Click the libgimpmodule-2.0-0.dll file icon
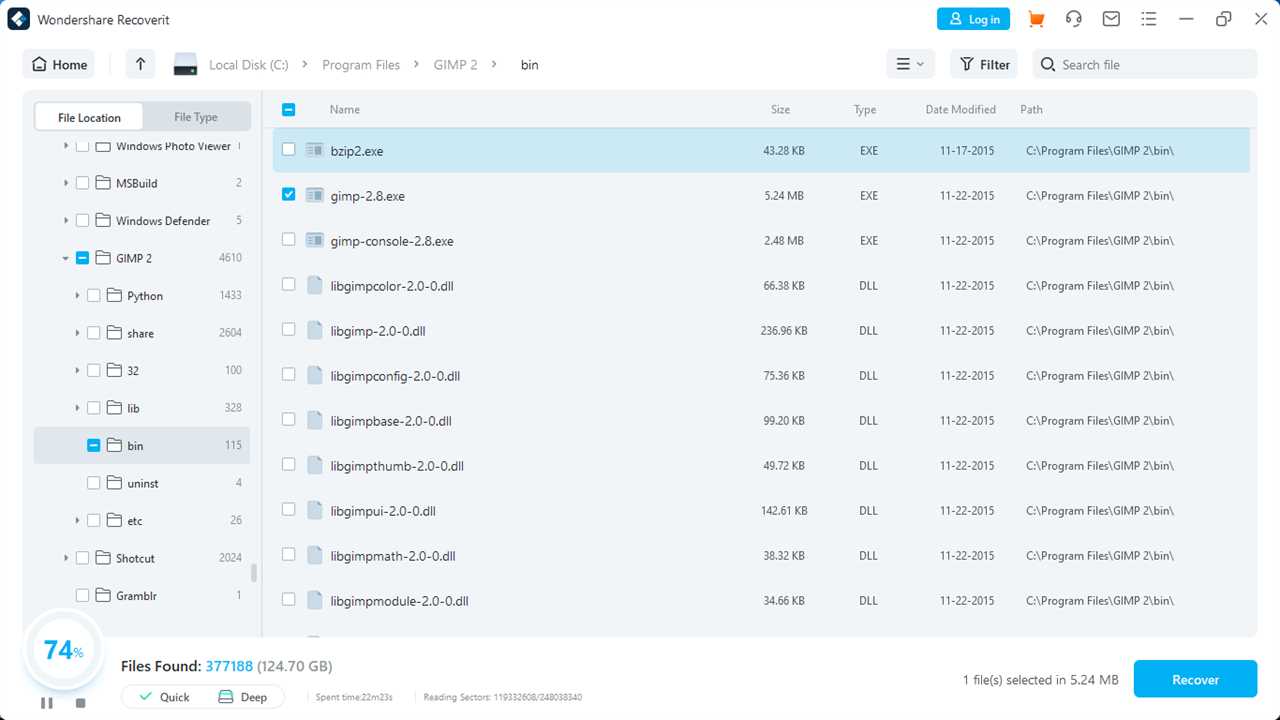The width and height of the screenshot is (1280, 720). [x=315, y=600]
